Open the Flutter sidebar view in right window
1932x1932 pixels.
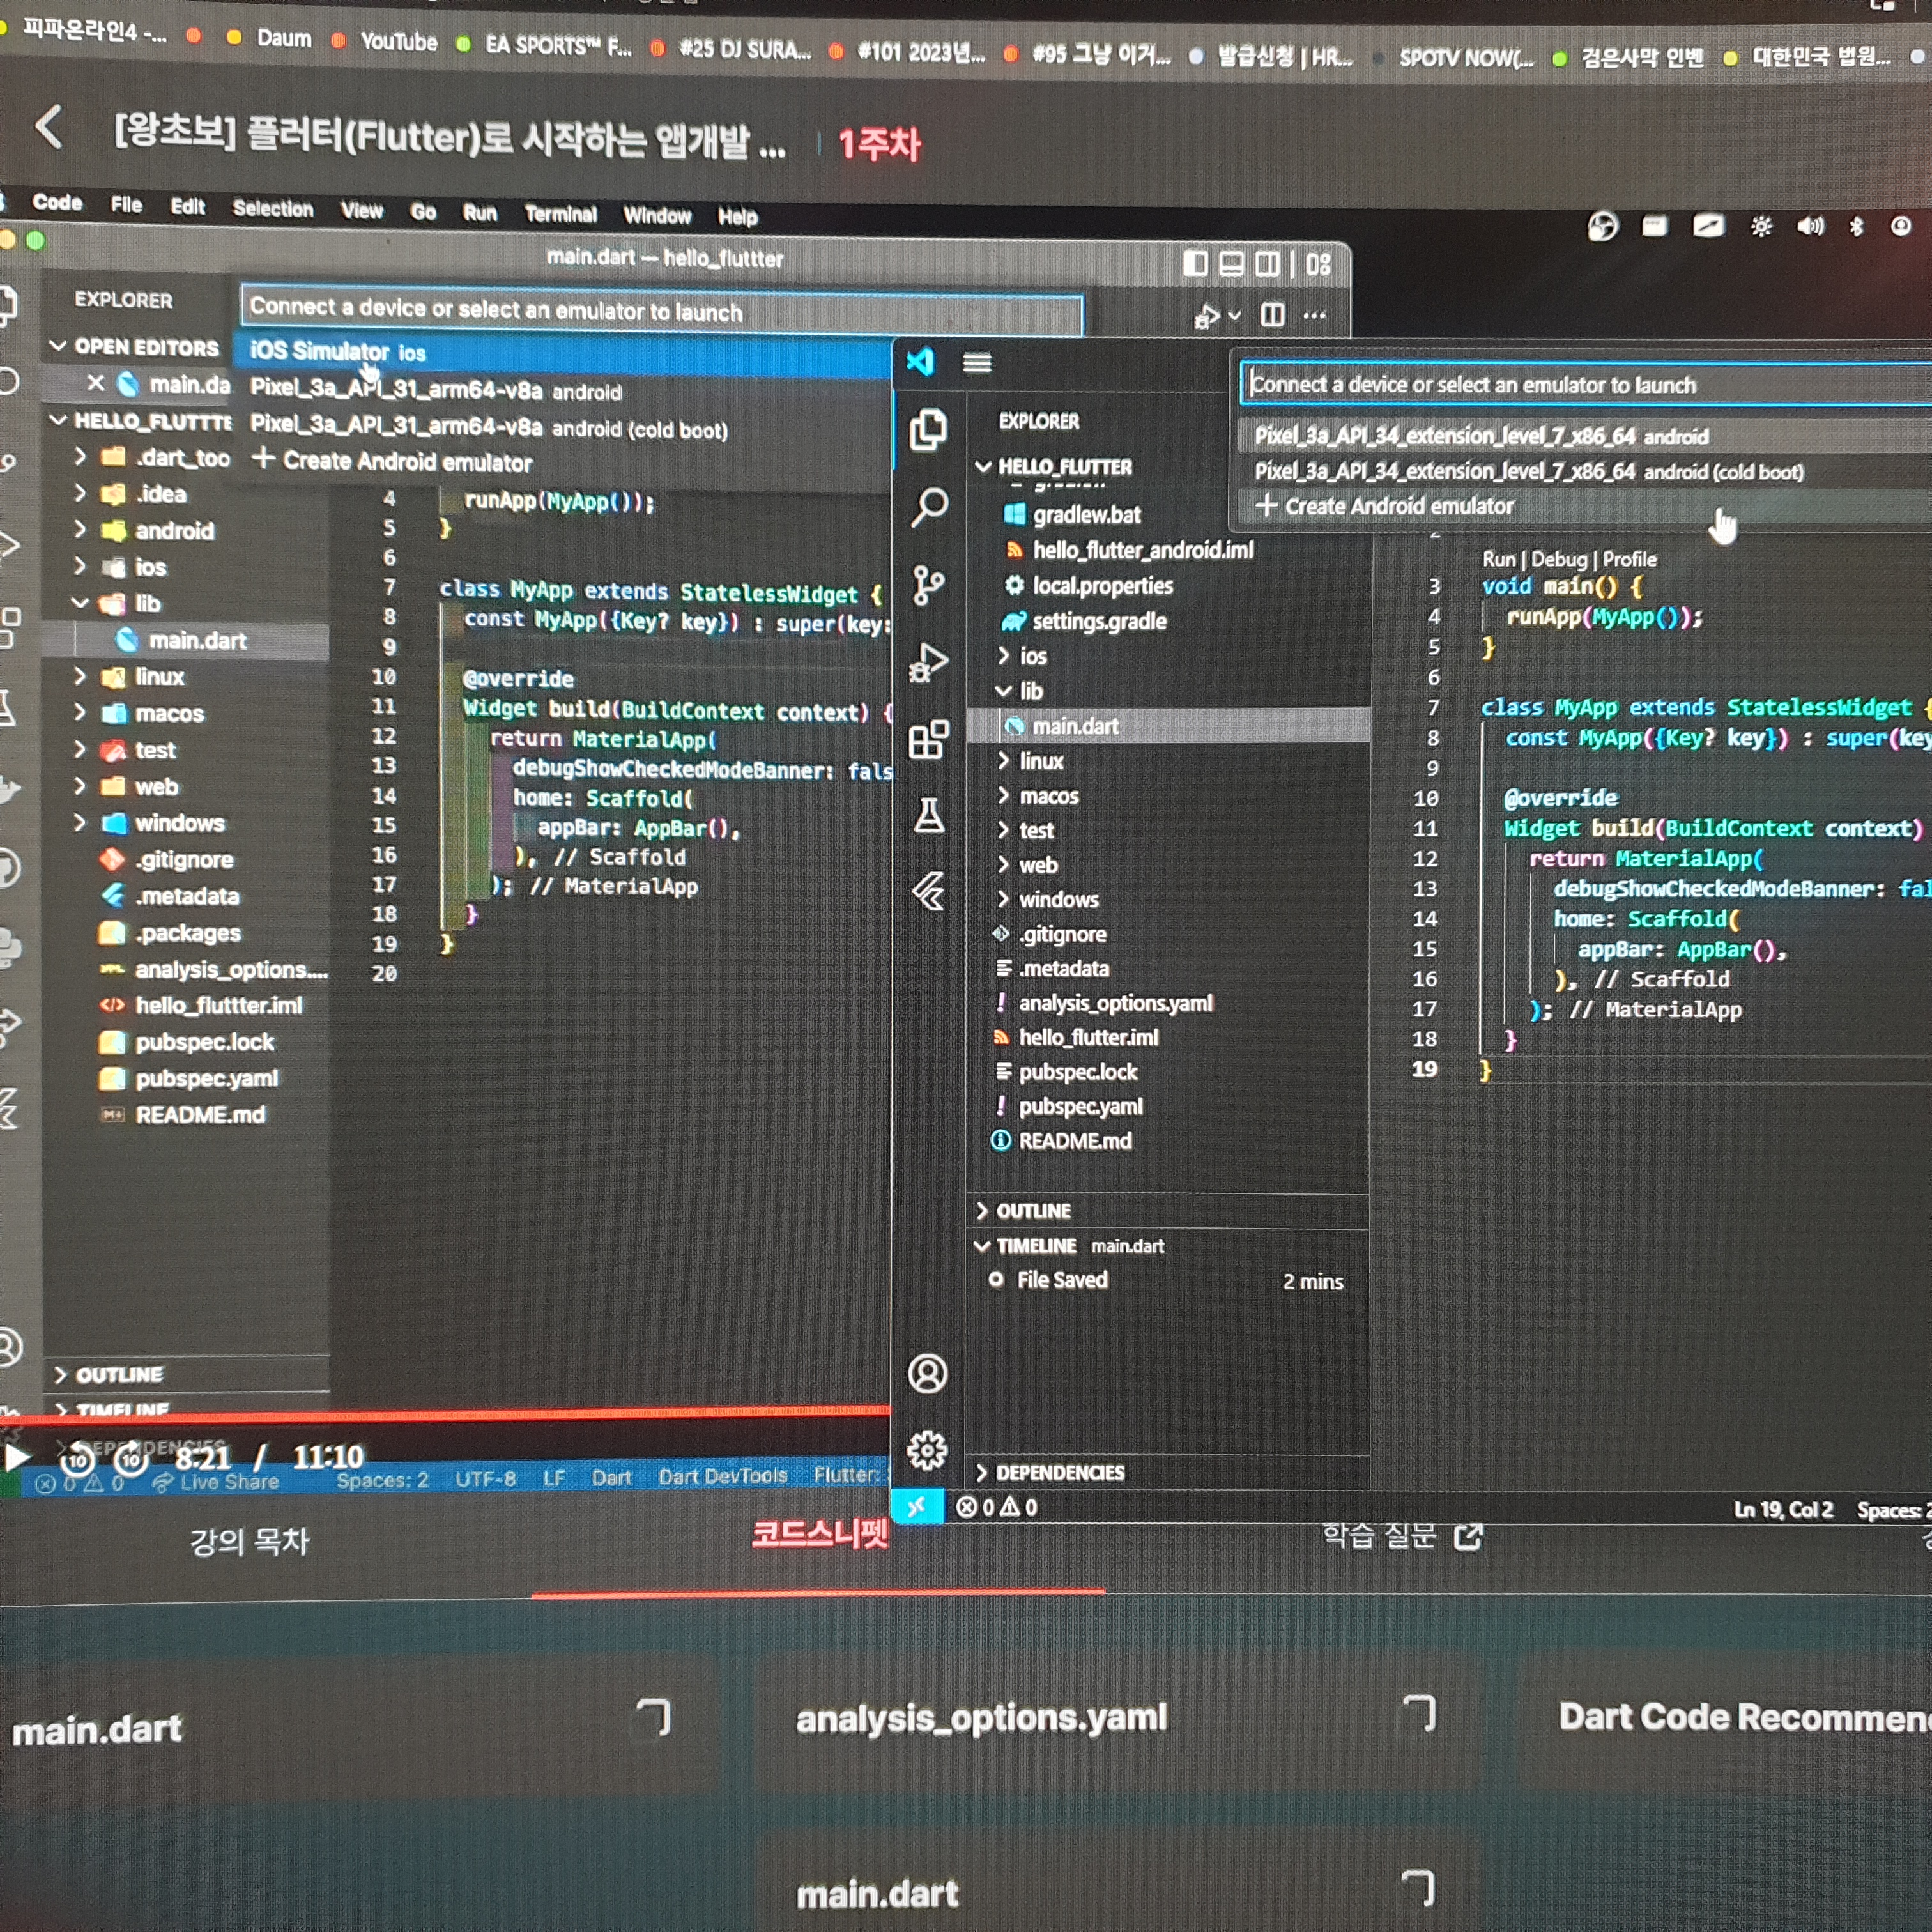pyautogui.click(x=928, y=891)
